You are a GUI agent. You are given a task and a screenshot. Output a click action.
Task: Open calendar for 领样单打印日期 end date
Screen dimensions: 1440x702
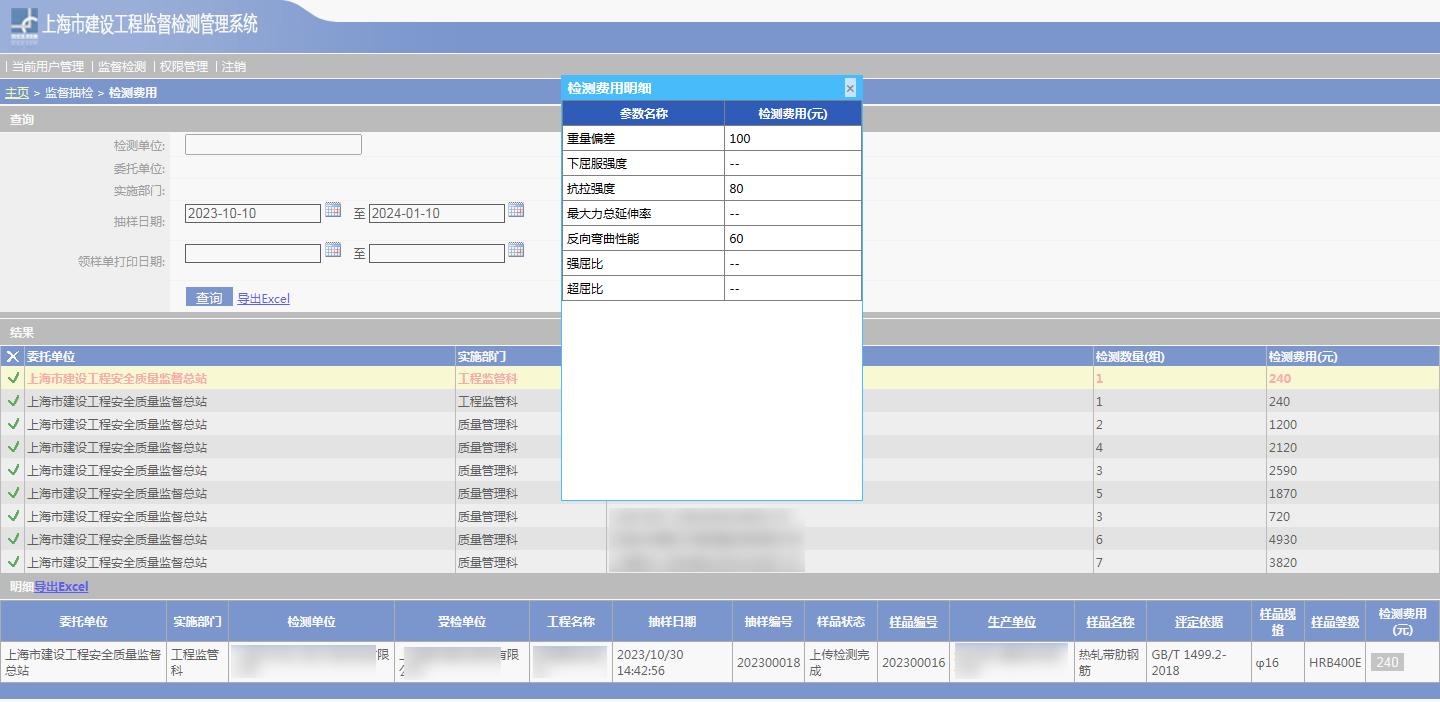point(516,250)
